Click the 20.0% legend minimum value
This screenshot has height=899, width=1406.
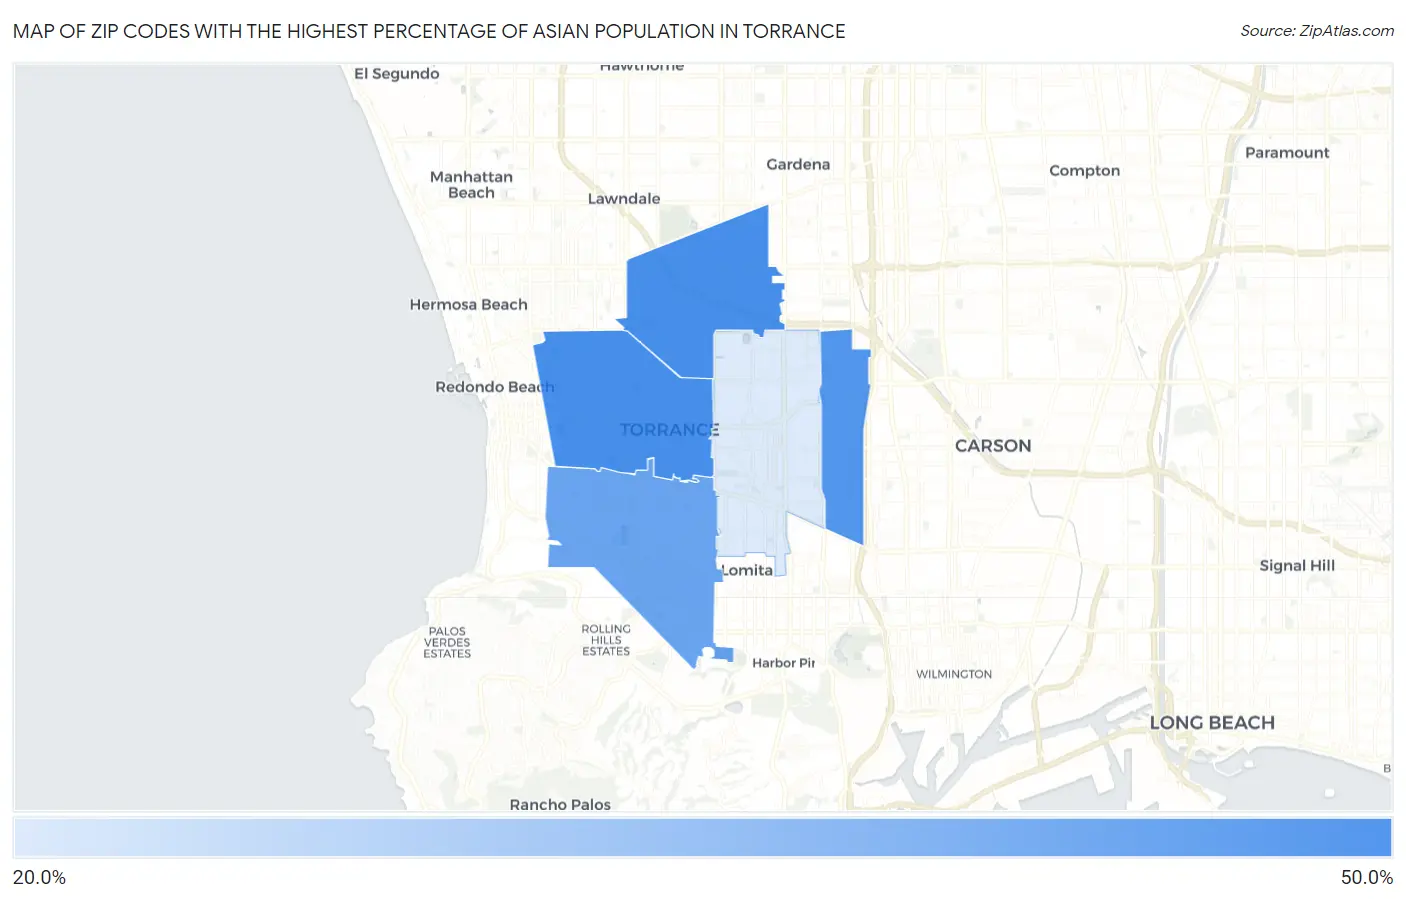point(39,877)
